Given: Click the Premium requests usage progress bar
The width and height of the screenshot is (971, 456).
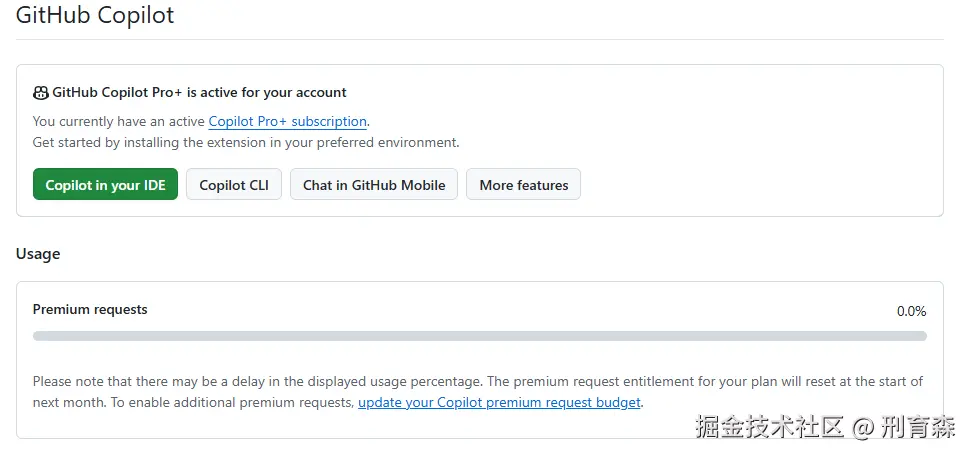Looking at the screenshot, I should [x=479, y=336].
